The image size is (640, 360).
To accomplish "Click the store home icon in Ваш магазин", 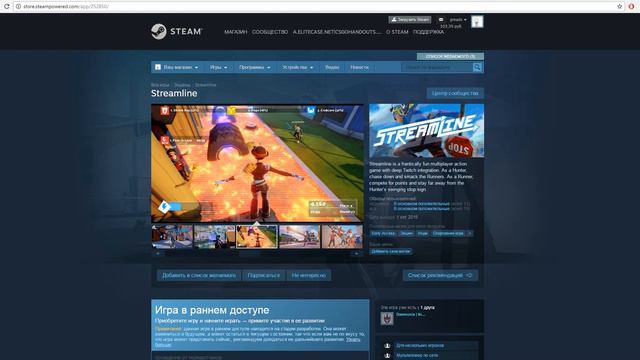I will 158,67.
